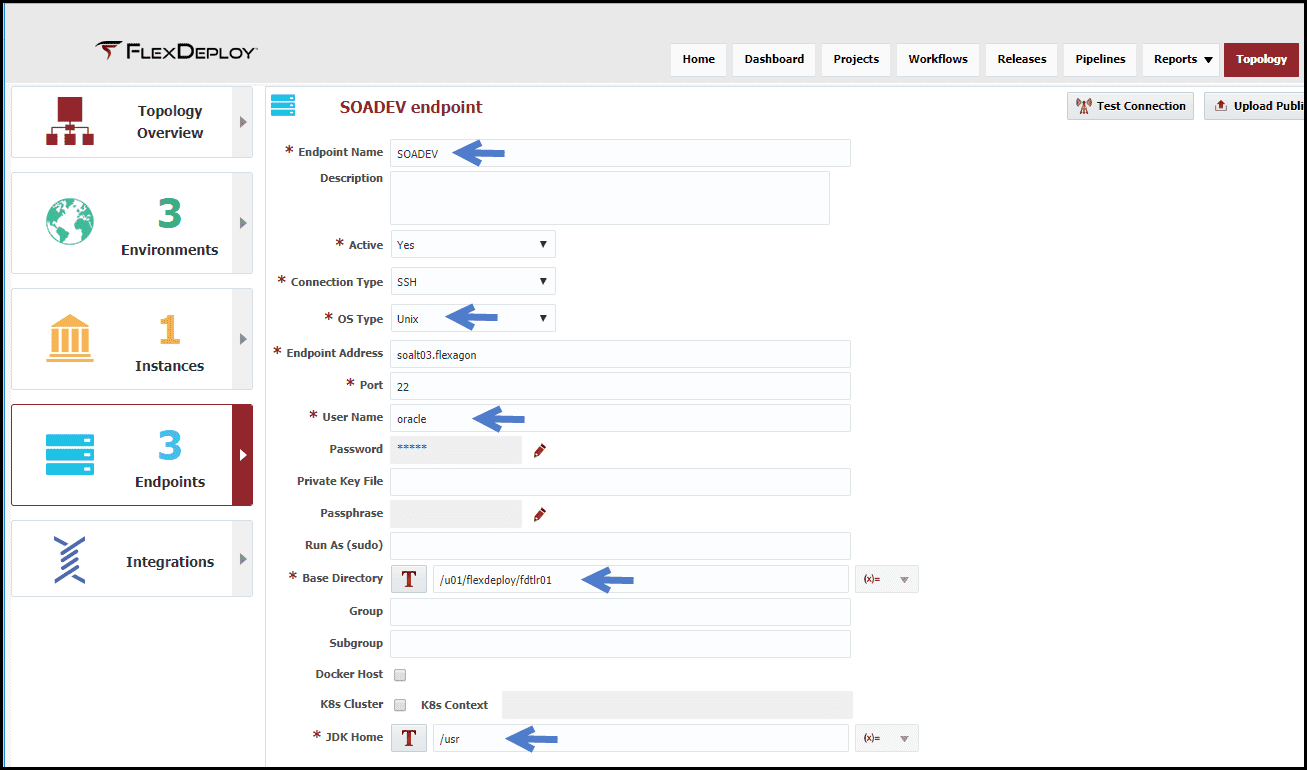Viewport: 1307px width, 770px height.
Task: Click the Description text area
Action: 610,198
